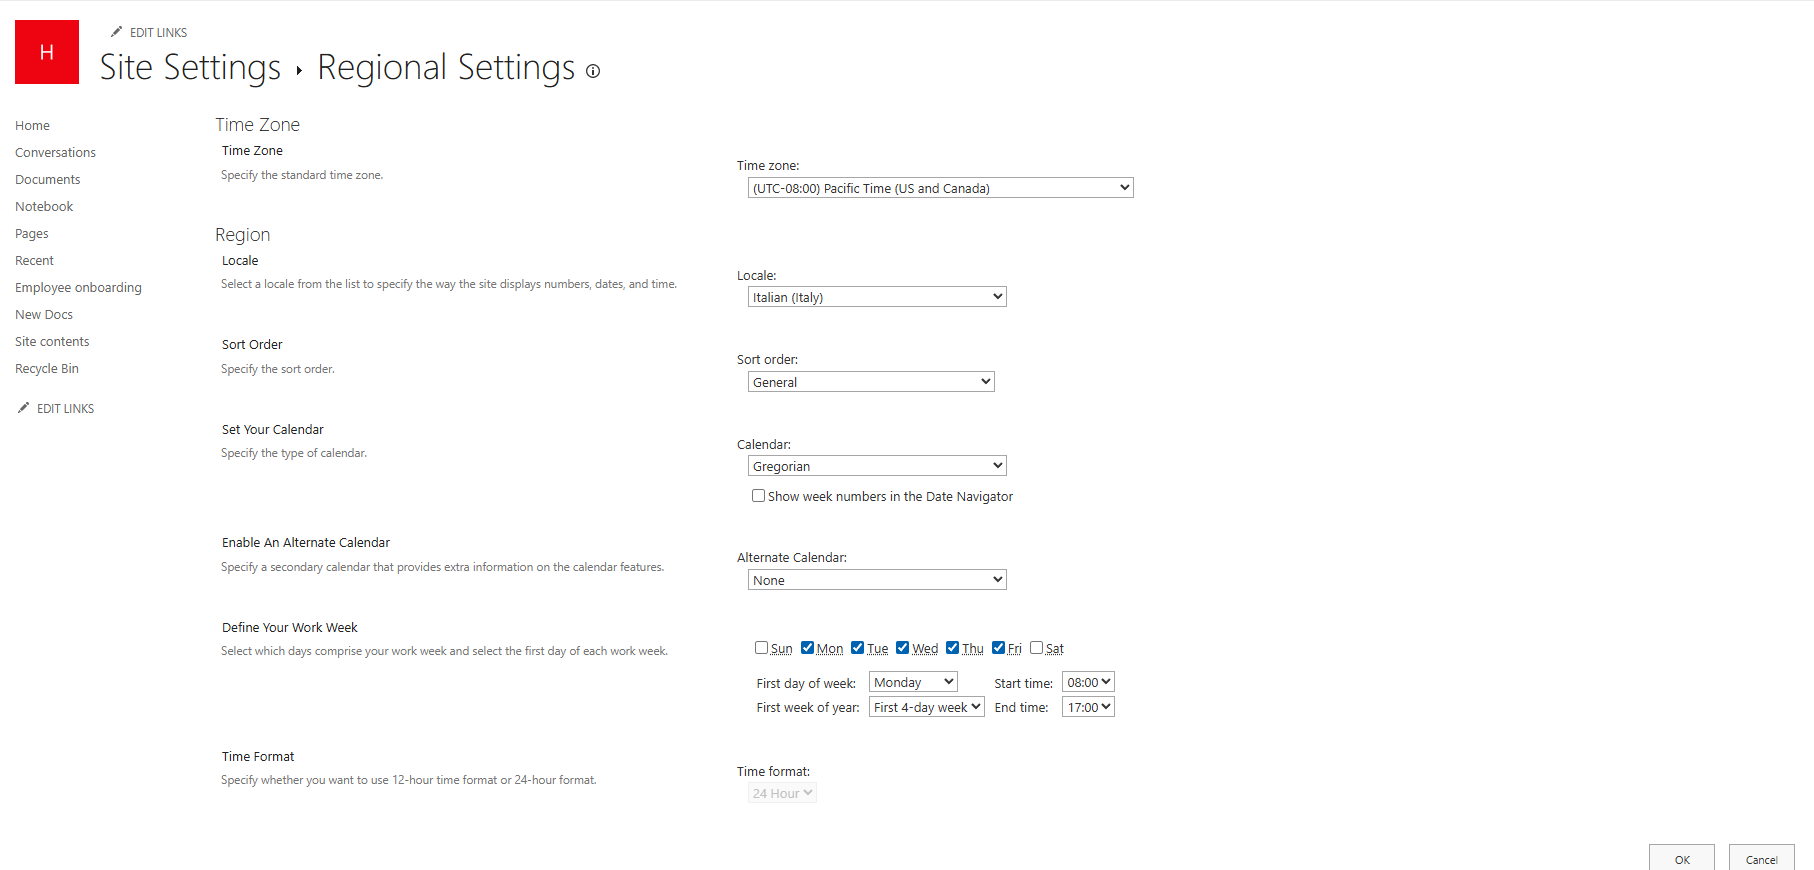Open the Time zone dropdown
The width and height of the screenshot is (1814, 870).
[x=940, y=188]
